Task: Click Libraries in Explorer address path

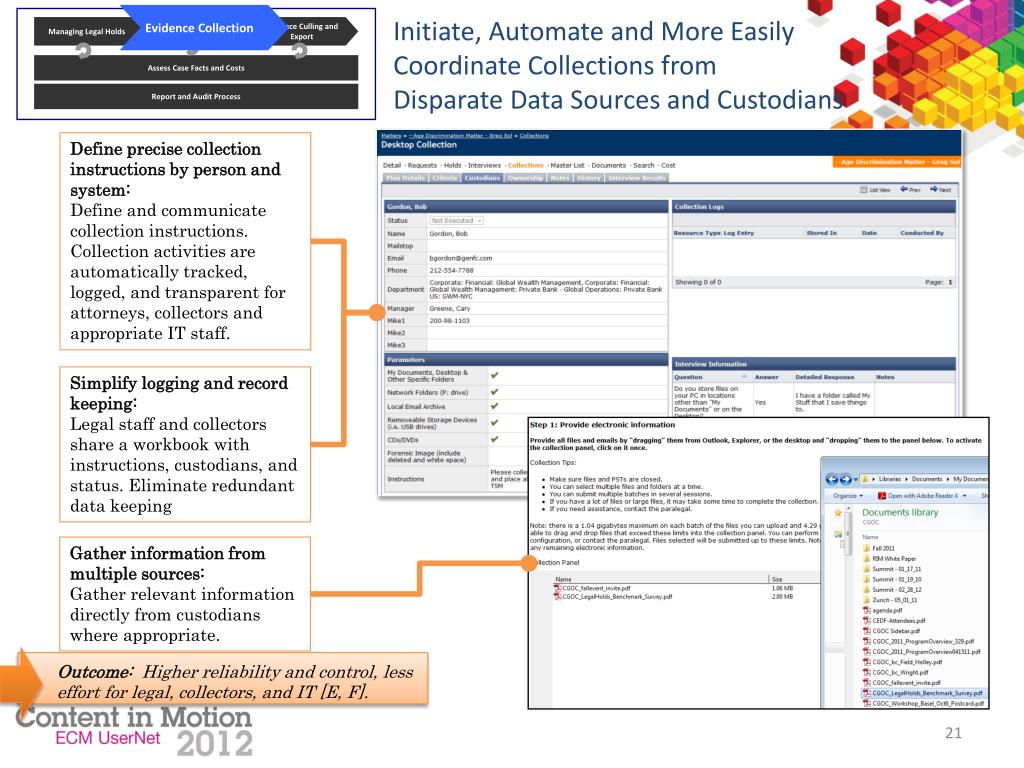Action: tap(889, 479)
